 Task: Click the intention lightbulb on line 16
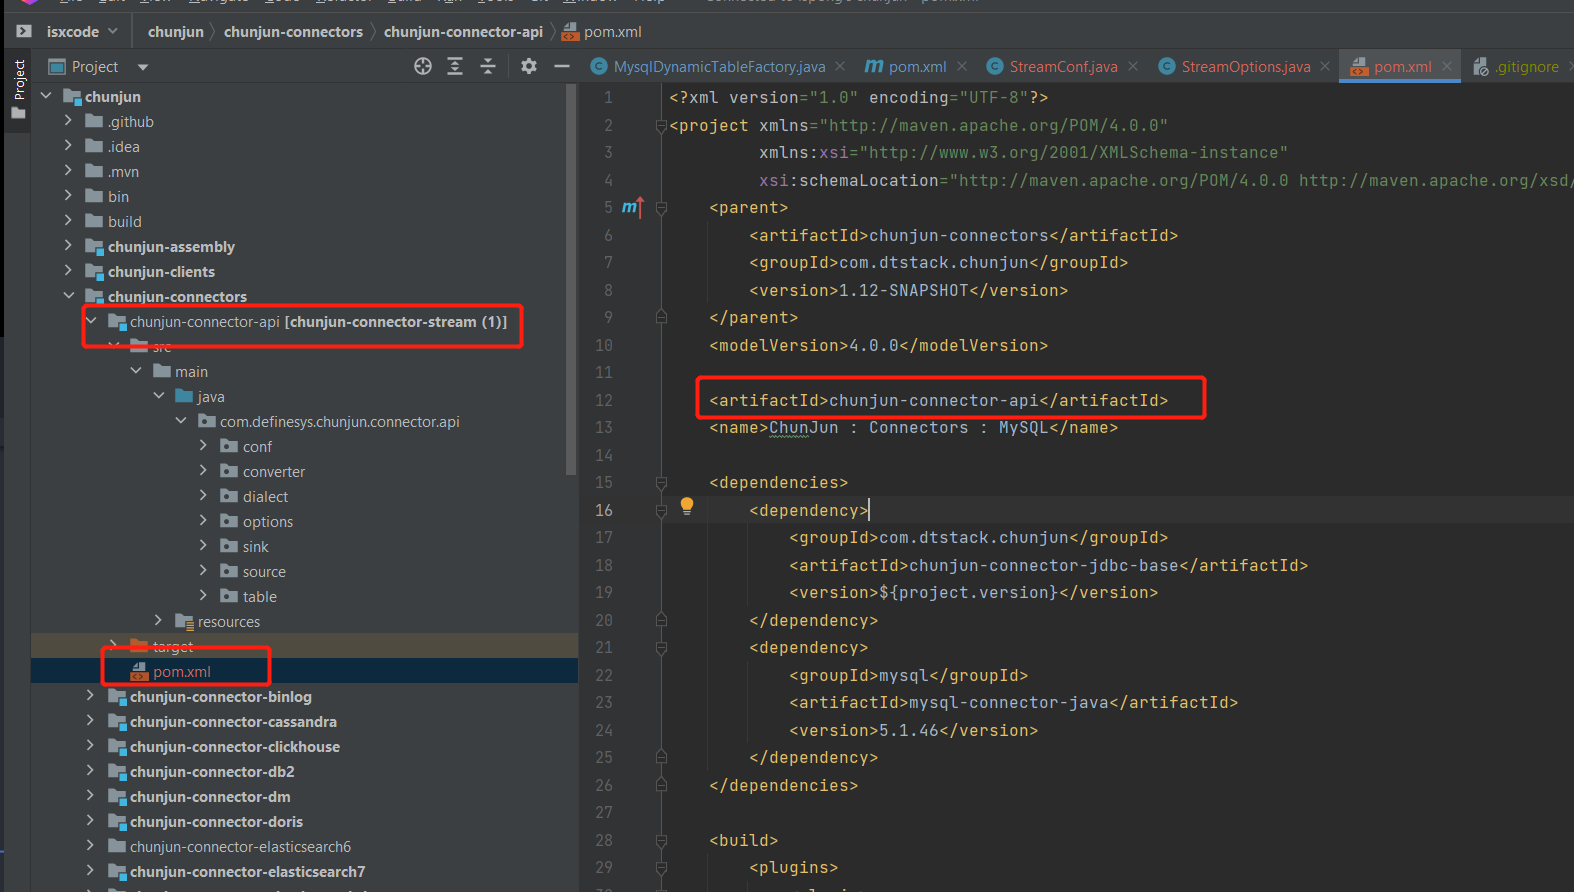click(x=687, y=506)
